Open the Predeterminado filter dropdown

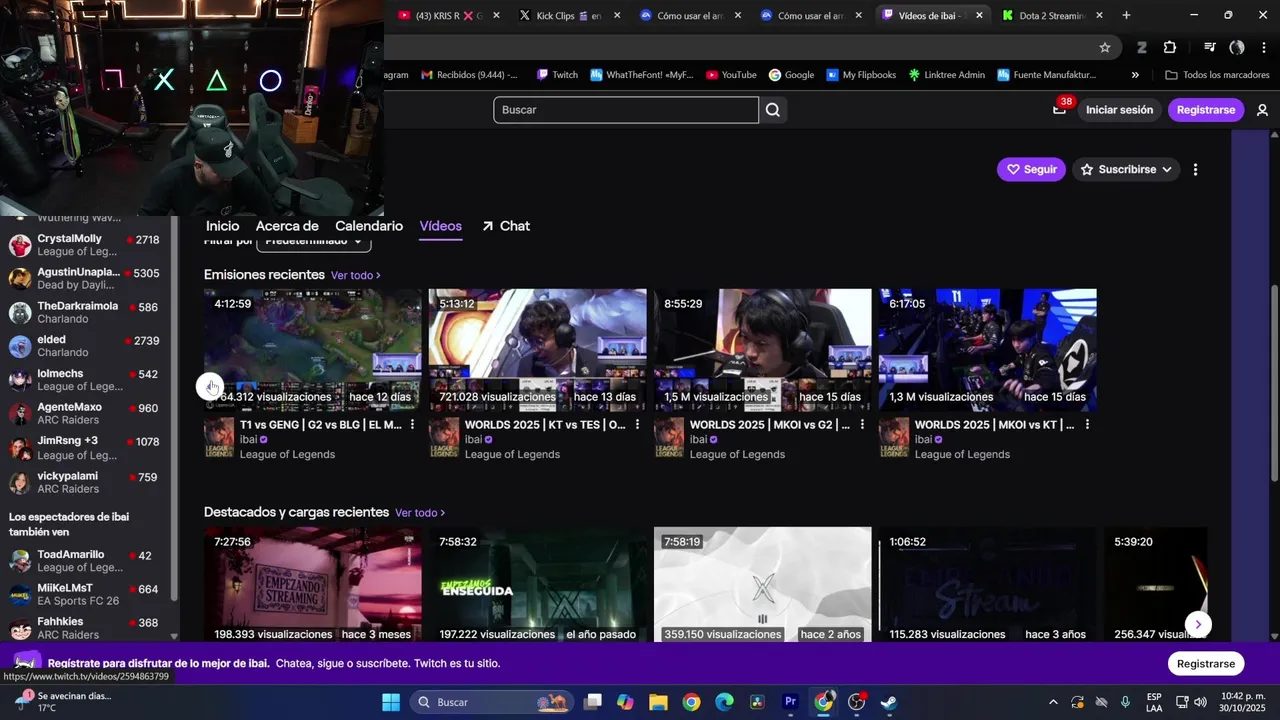pyautogui.click(x=314, y=241)
